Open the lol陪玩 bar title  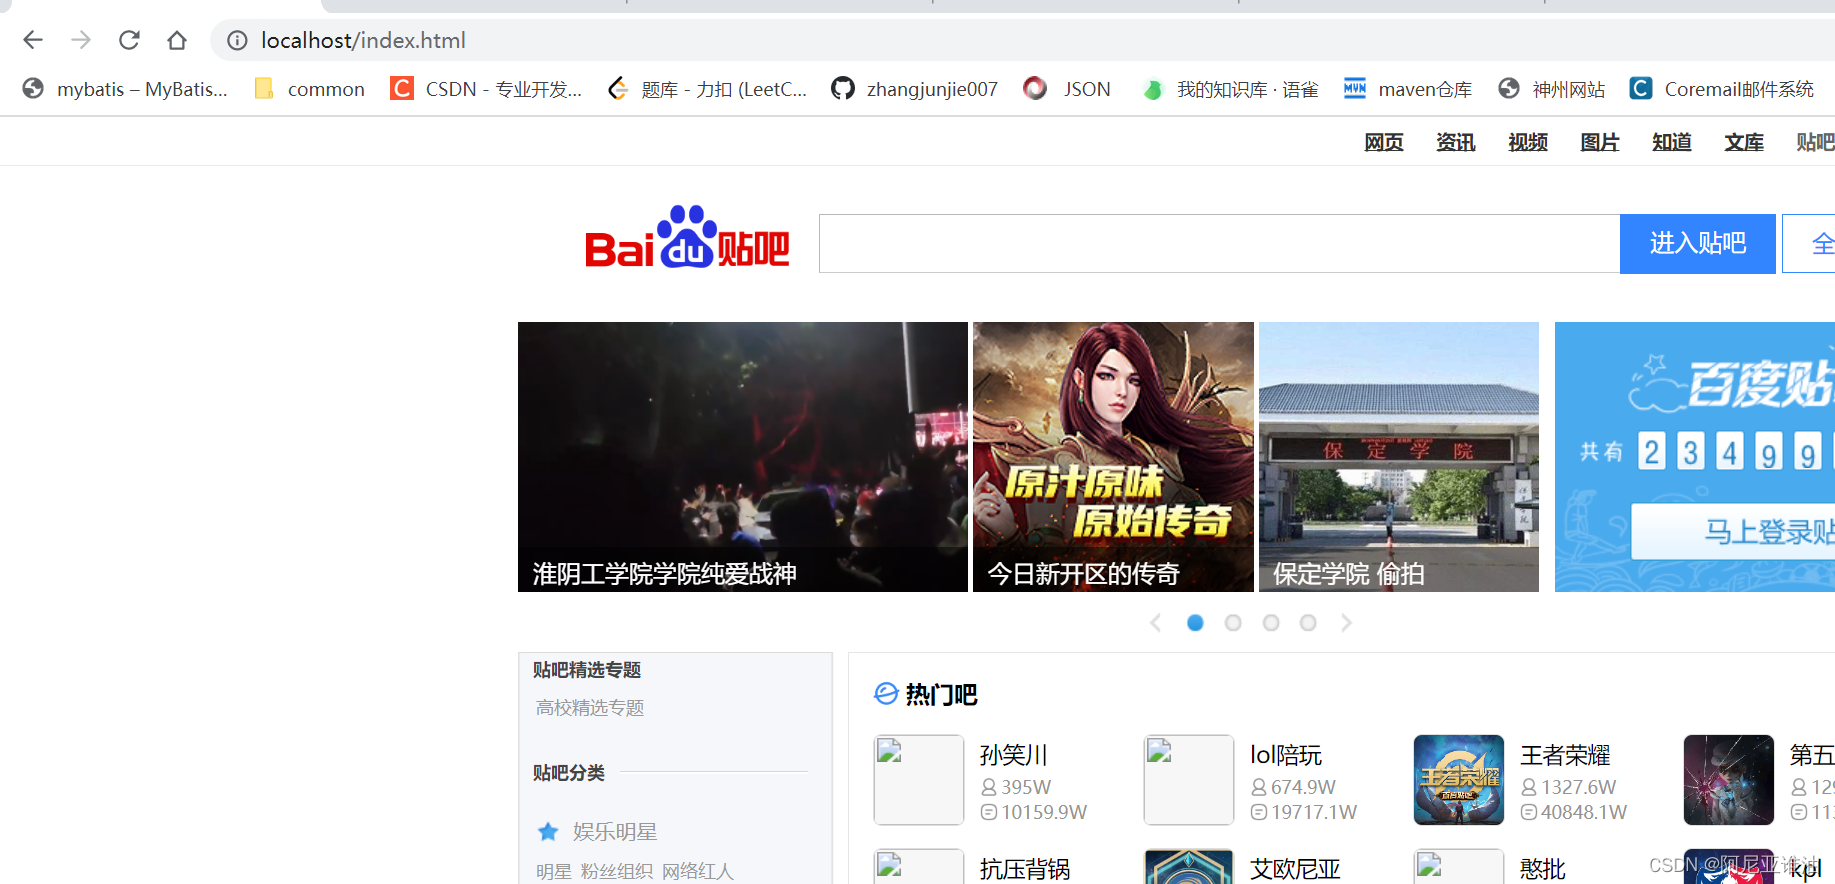[x=1286, y=755]
